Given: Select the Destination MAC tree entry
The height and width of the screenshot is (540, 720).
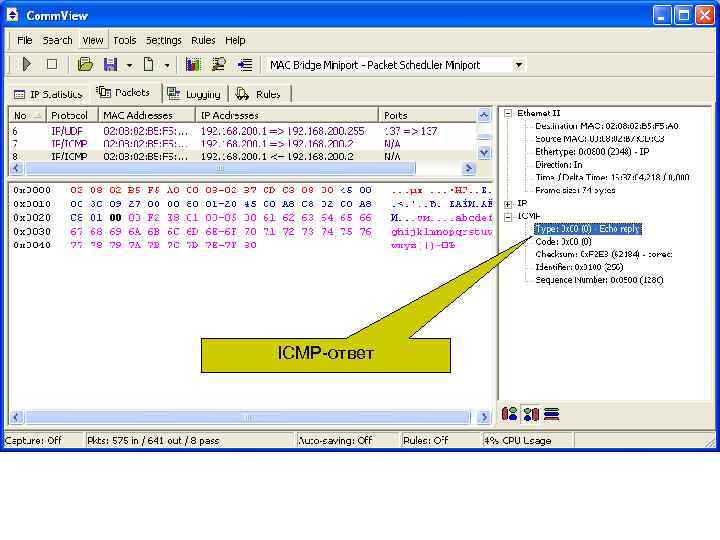Looking at the screenshot, I should tap(607, 126).
